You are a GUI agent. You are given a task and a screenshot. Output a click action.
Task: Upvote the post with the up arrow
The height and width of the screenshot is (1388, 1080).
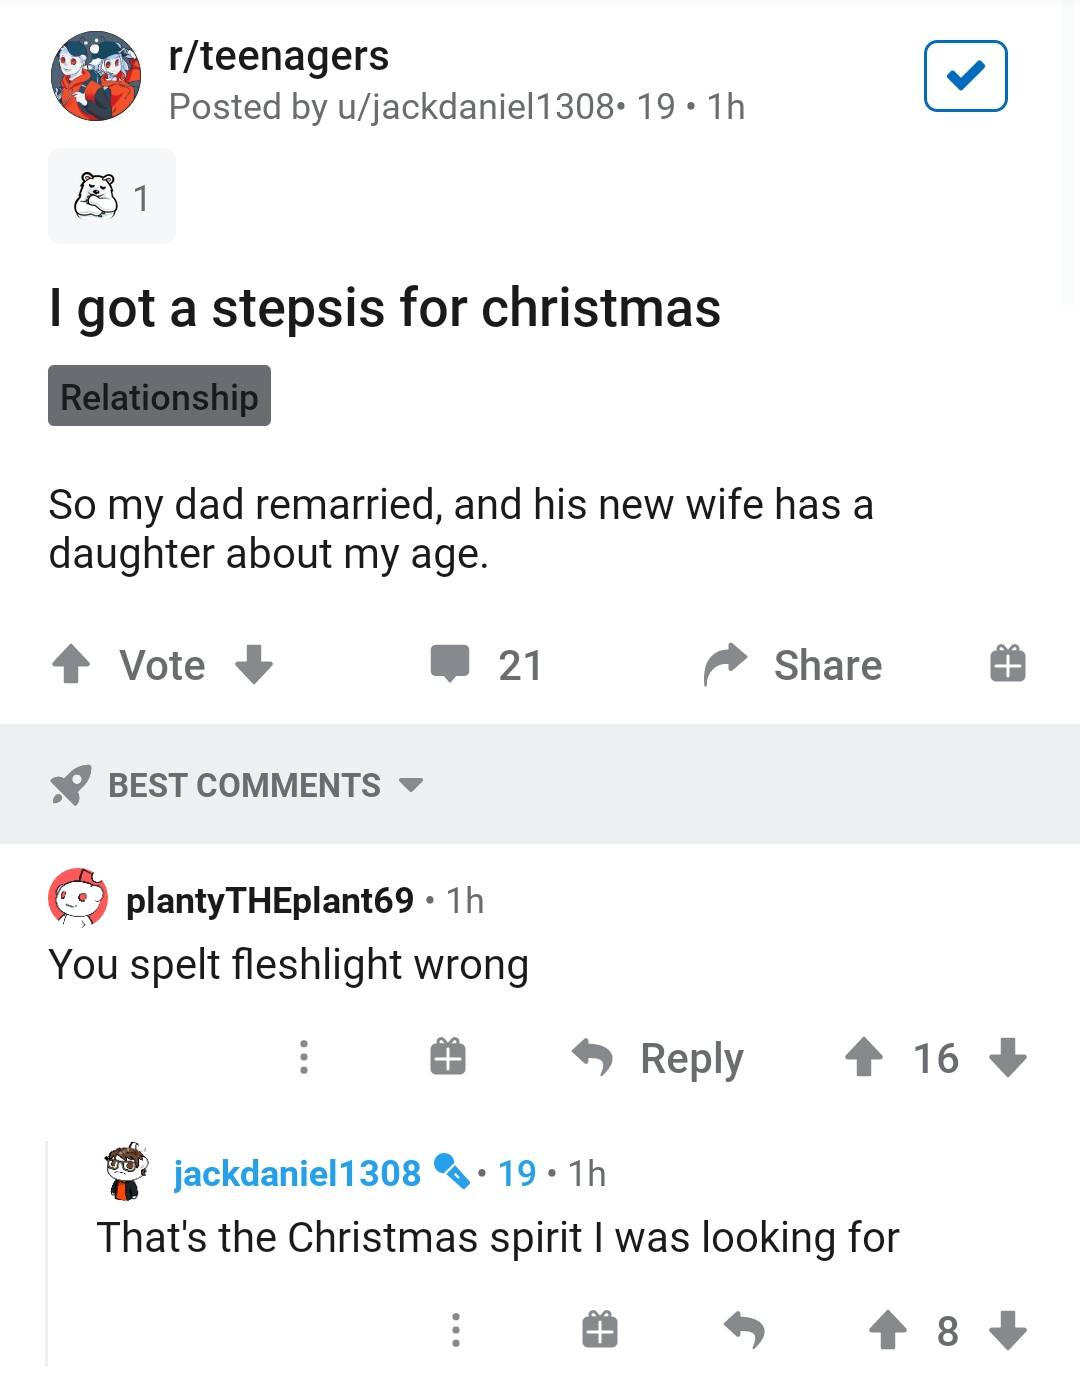click(71, 664)
